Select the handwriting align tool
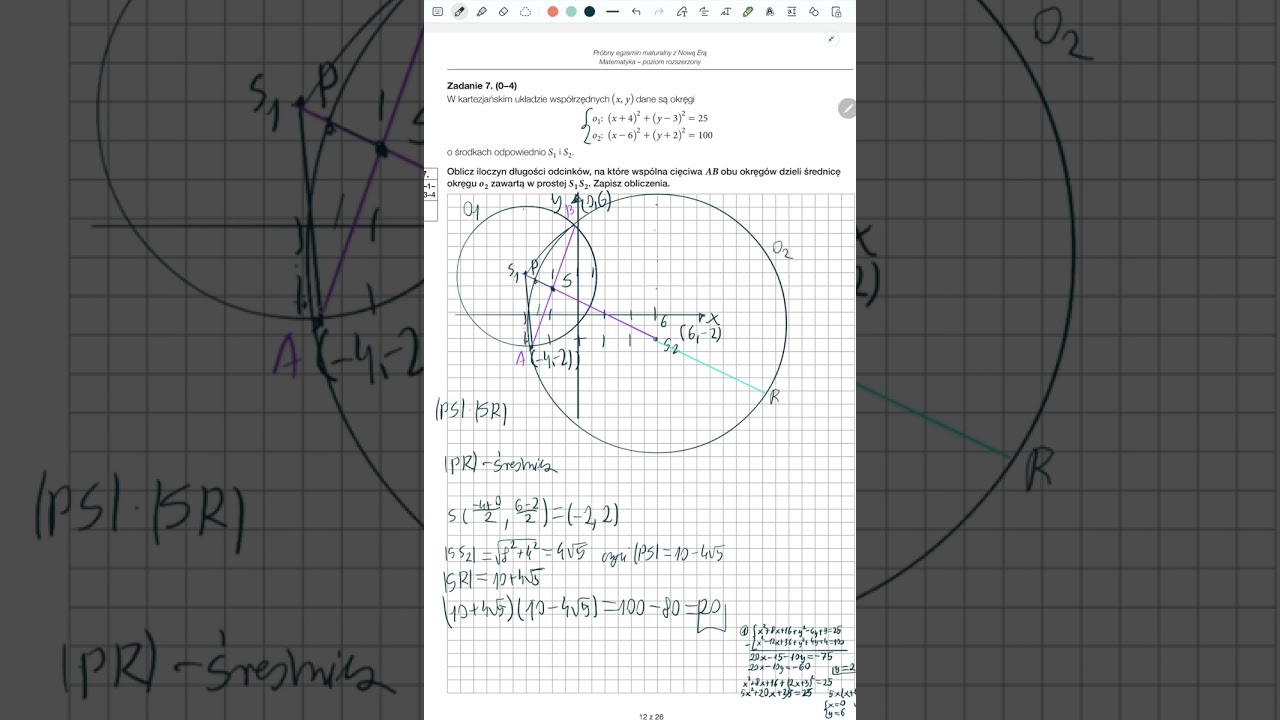 pyautogui.click(x=704, y=11)
